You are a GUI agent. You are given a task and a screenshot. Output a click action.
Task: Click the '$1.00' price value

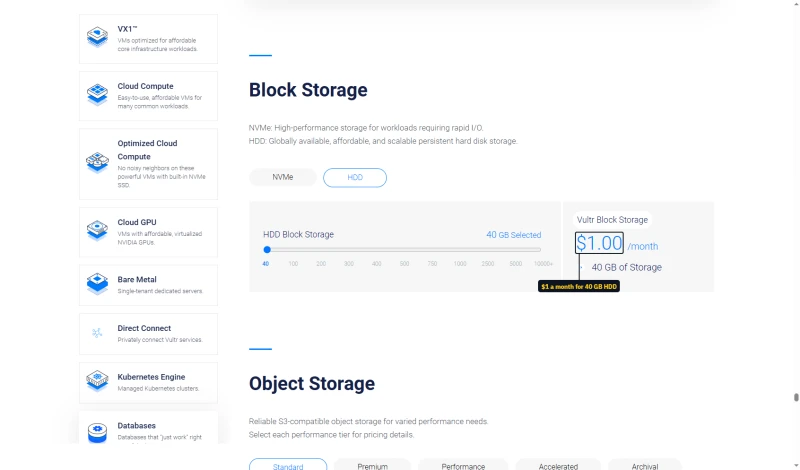599,243
